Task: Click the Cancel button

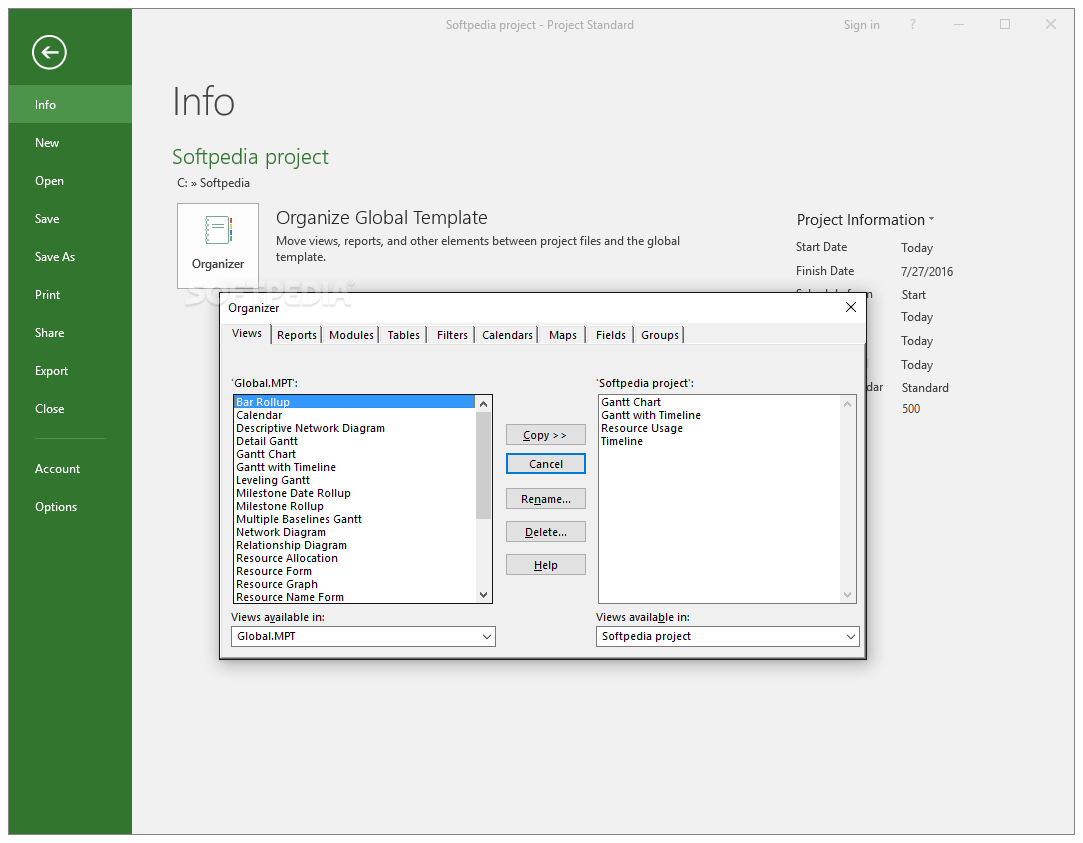Action: pos(546,464)
